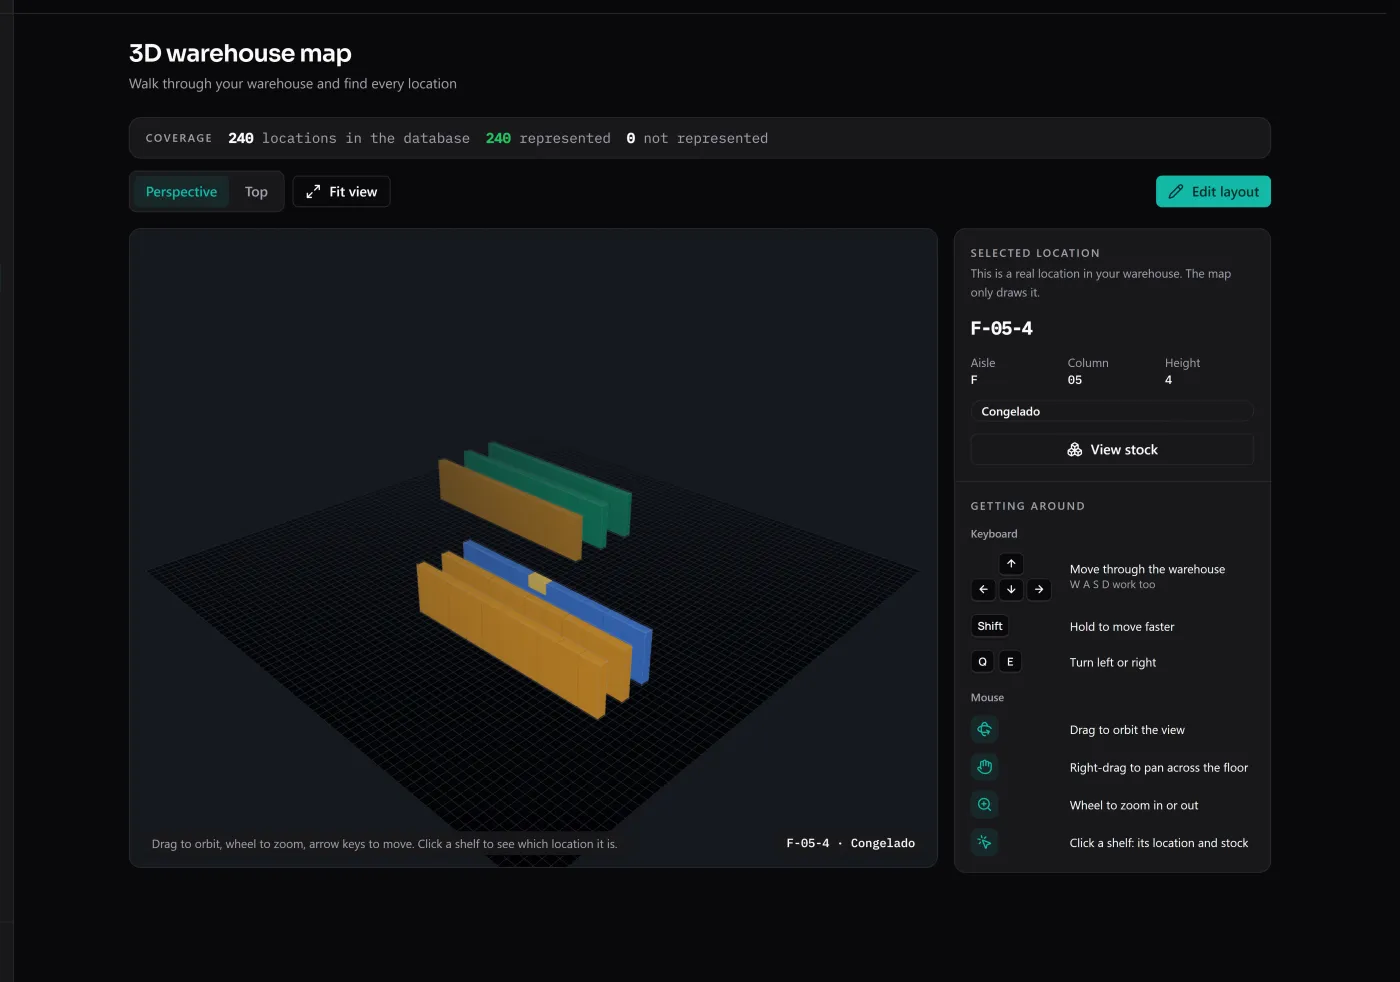1400x982 pixels.
Task: Click the expand arrows icon in Fit view
Action: click(313, 192)
